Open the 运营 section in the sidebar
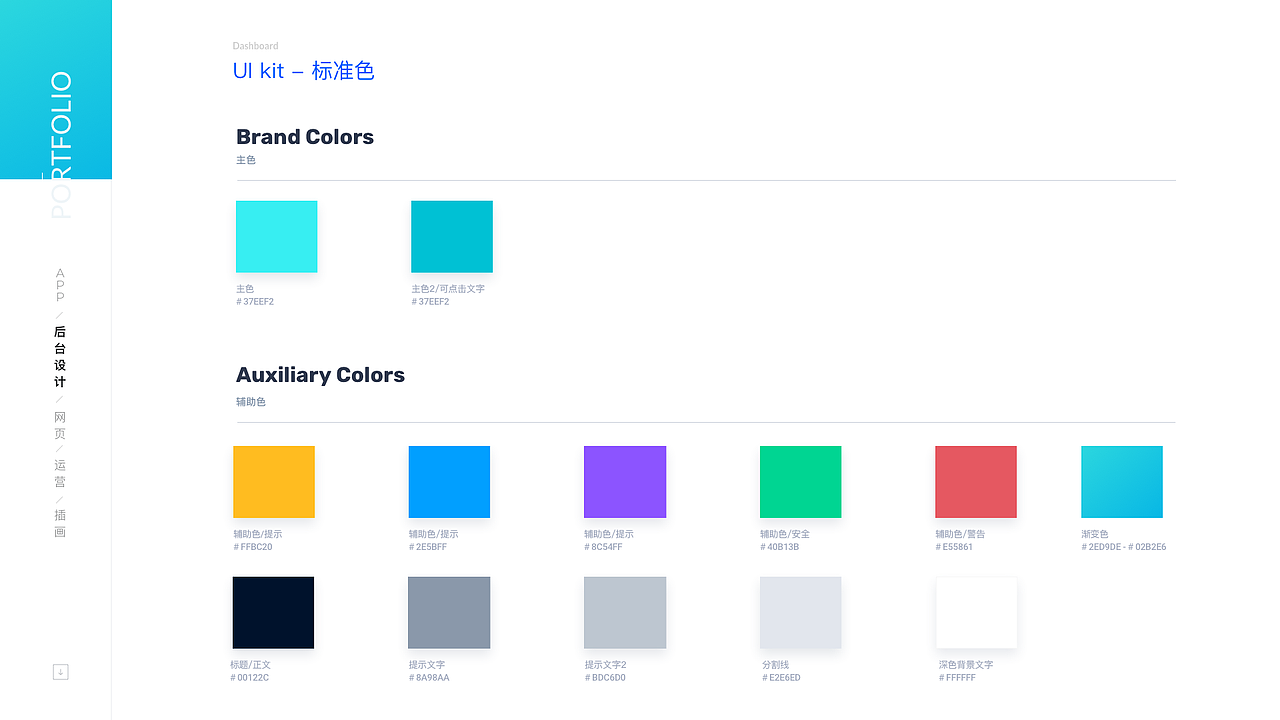This screenshot has height=720, width=1280. pyautogui.click(x=59, y=472)
